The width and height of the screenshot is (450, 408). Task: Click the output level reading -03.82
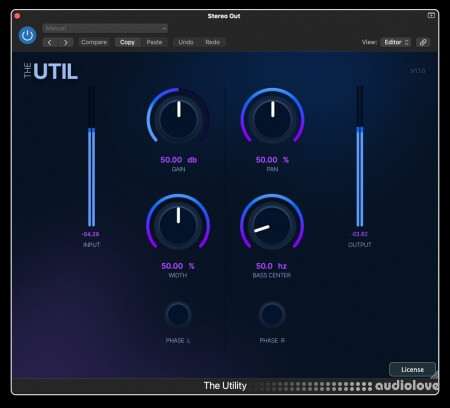point(359,234)
